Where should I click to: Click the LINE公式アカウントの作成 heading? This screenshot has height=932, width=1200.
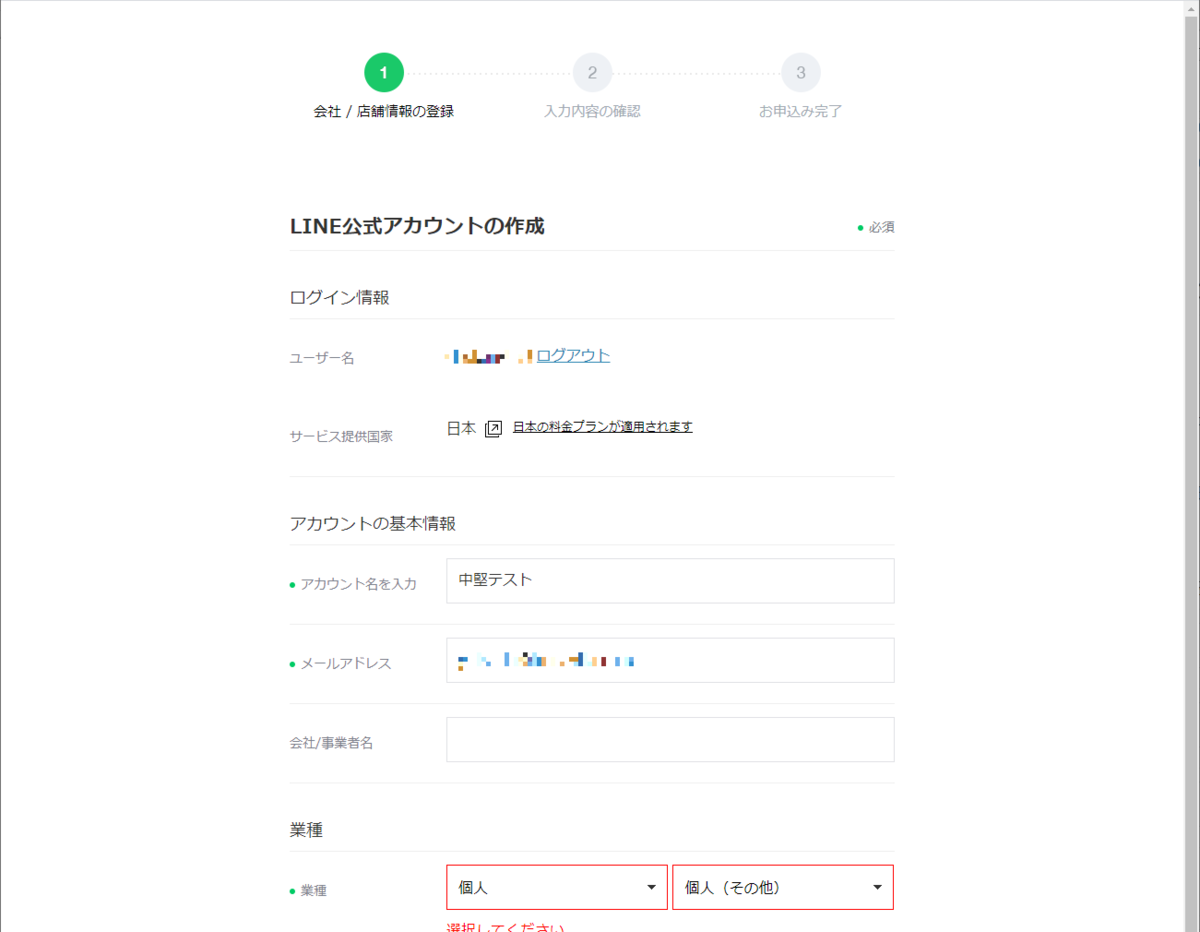click(x=417, y=226)
